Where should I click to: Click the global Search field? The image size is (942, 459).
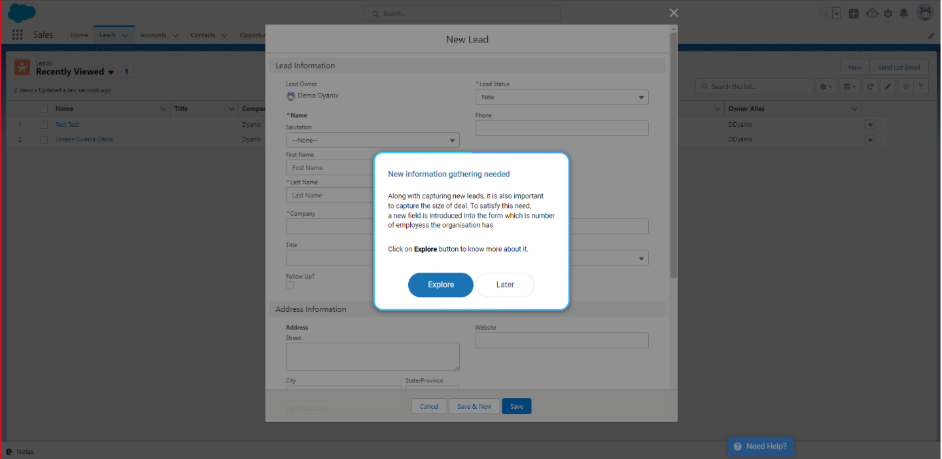[463, 13]
